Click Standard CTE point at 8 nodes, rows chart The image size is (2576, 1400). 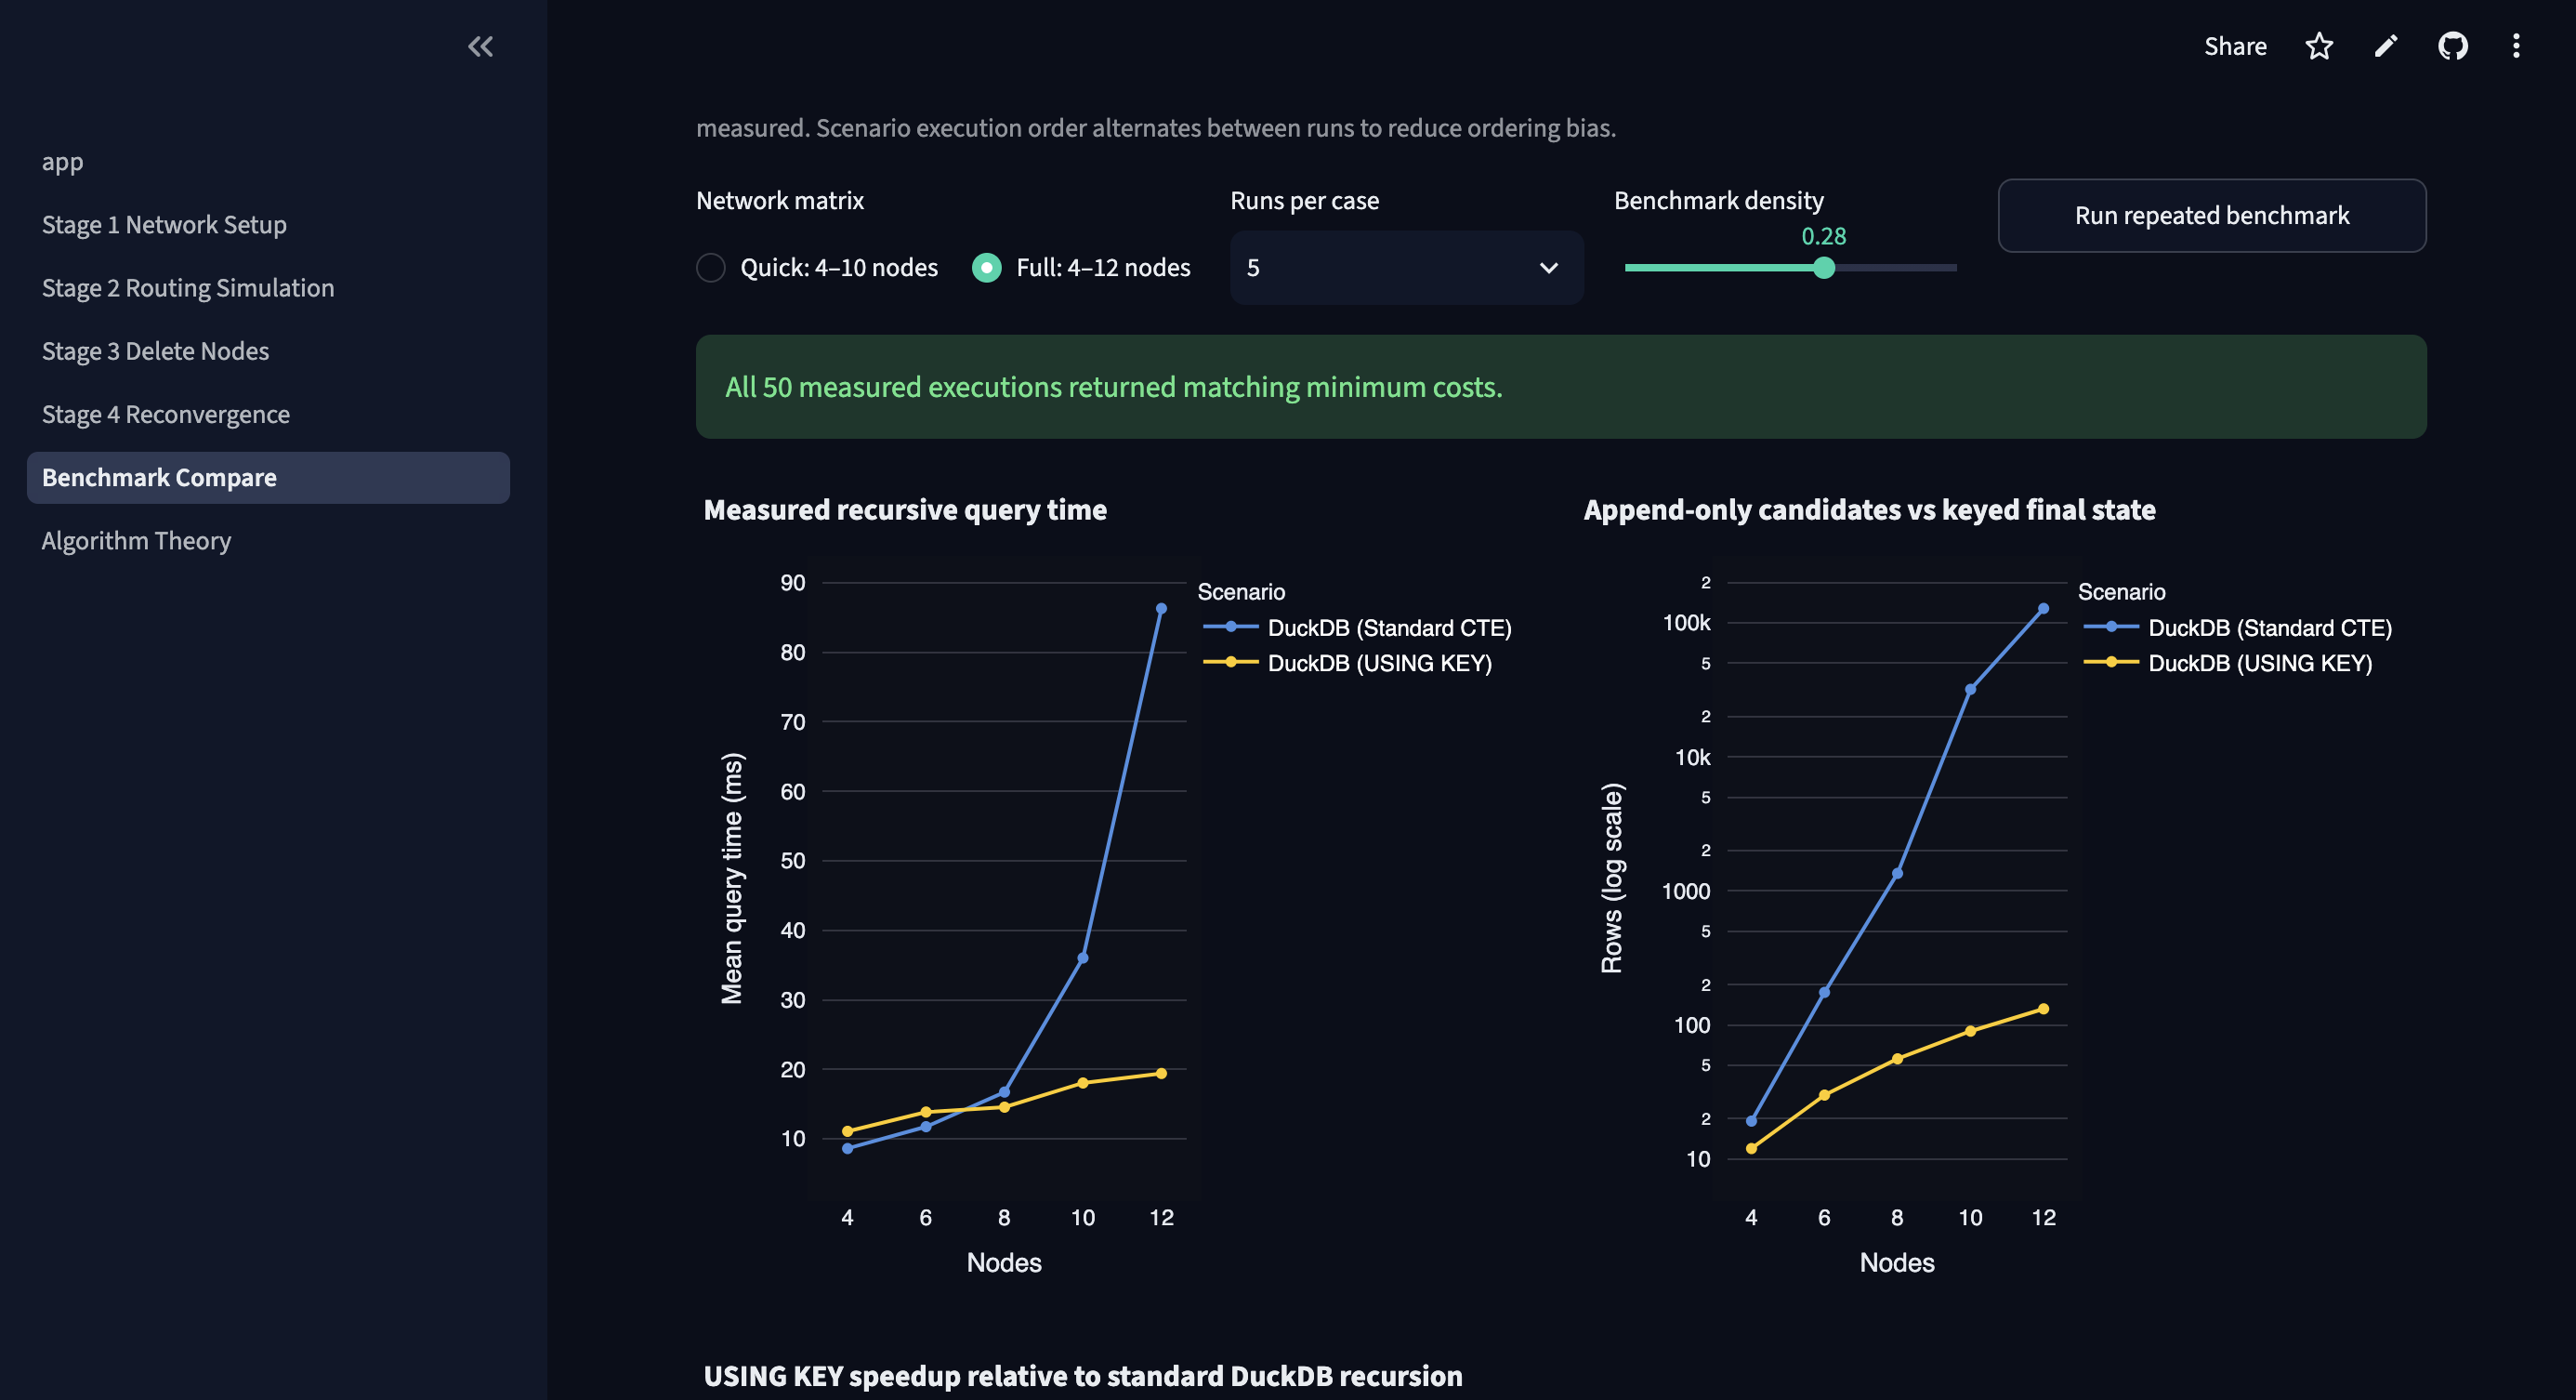click(1897, 873)
